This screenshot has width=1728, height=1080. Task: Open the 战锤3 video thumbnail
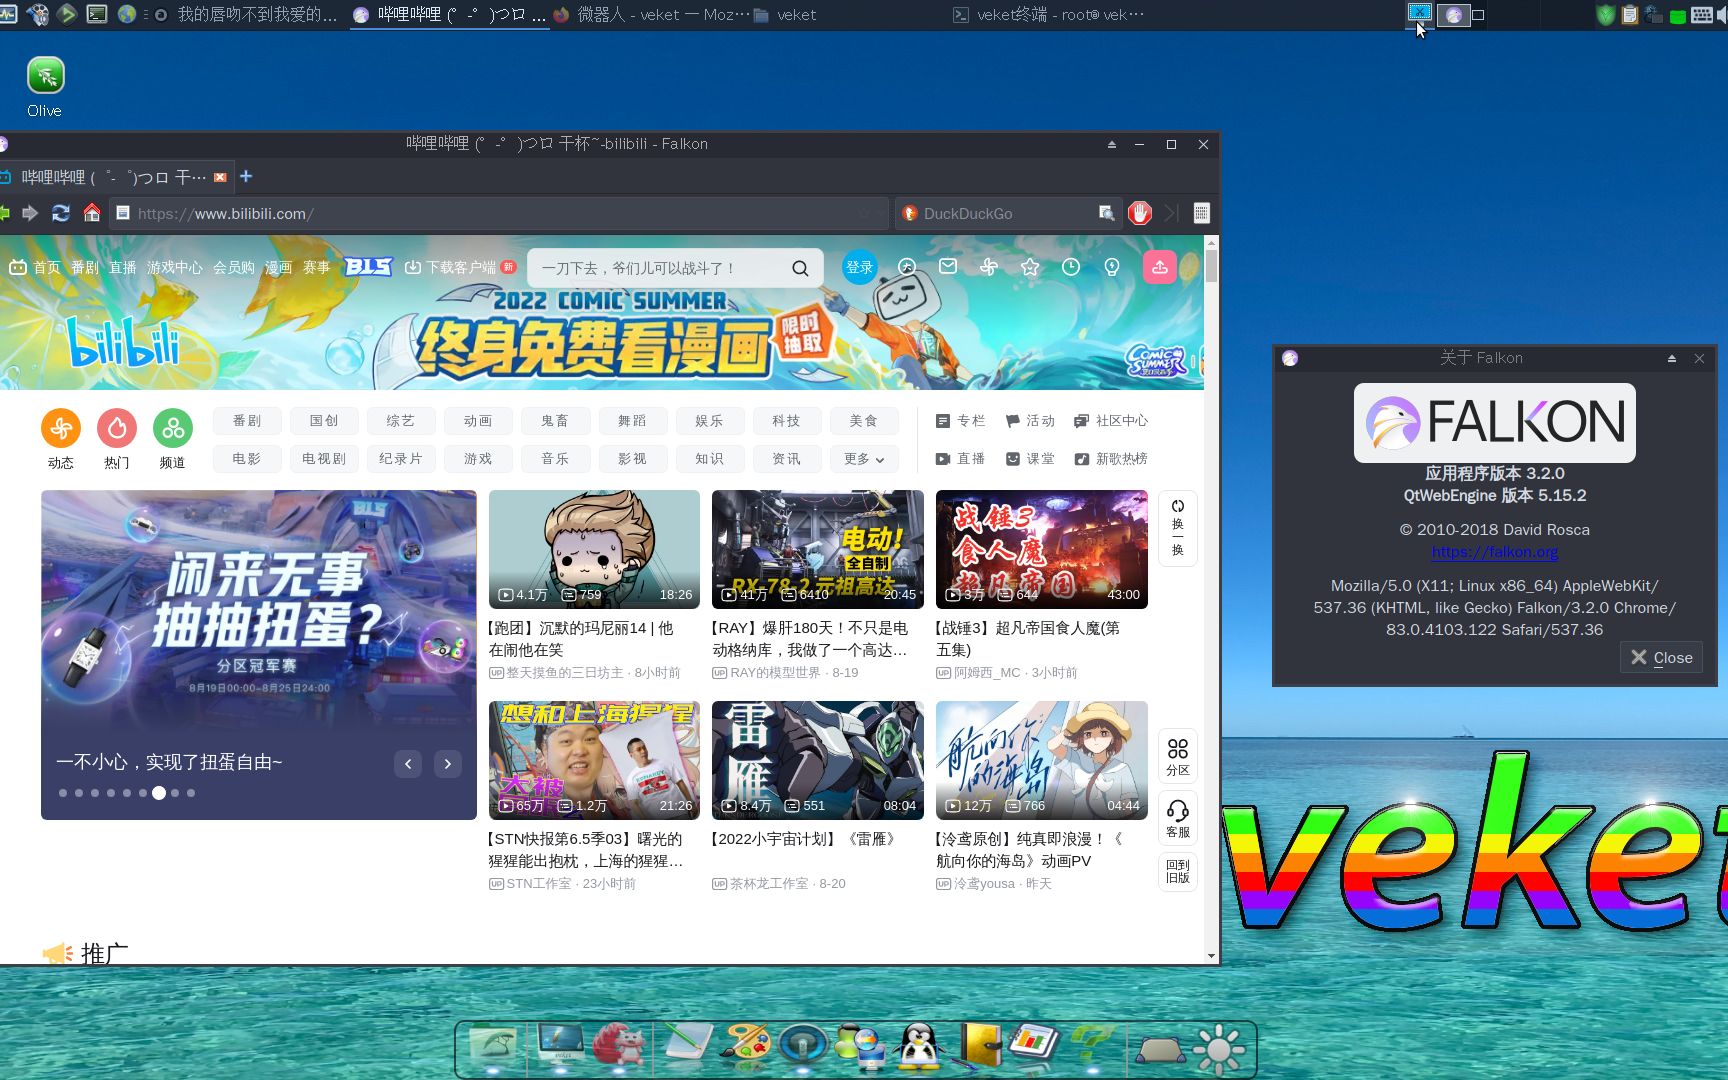click(x=1041, y=549)
